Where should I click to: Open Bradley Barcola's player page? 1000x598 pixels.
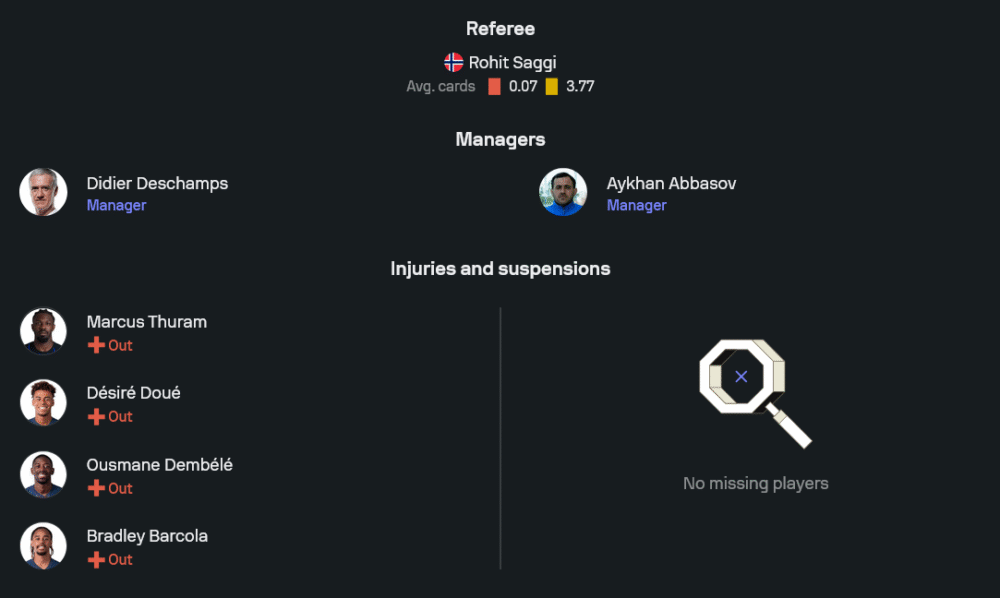(147, 536)
